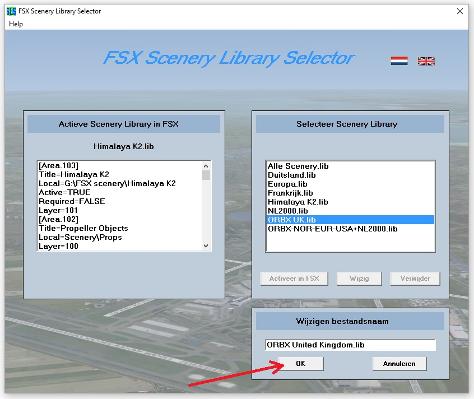Switch language with the Dutch flag icon
Screen dimensions: 474x399
(x=399, y=61)
